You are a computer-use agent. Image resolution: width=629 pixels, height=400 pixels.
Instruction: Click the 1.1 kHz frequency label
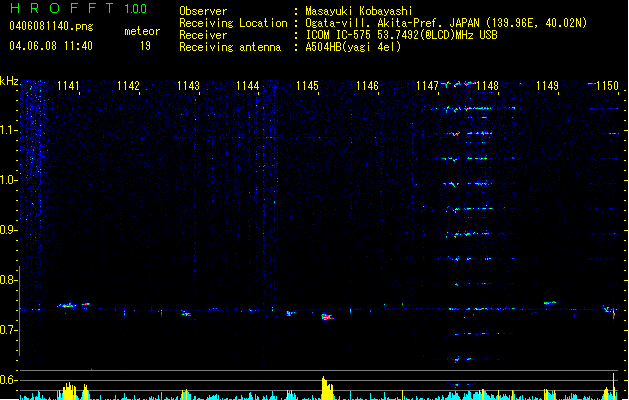pyautogui.click(x=8, y=130)
